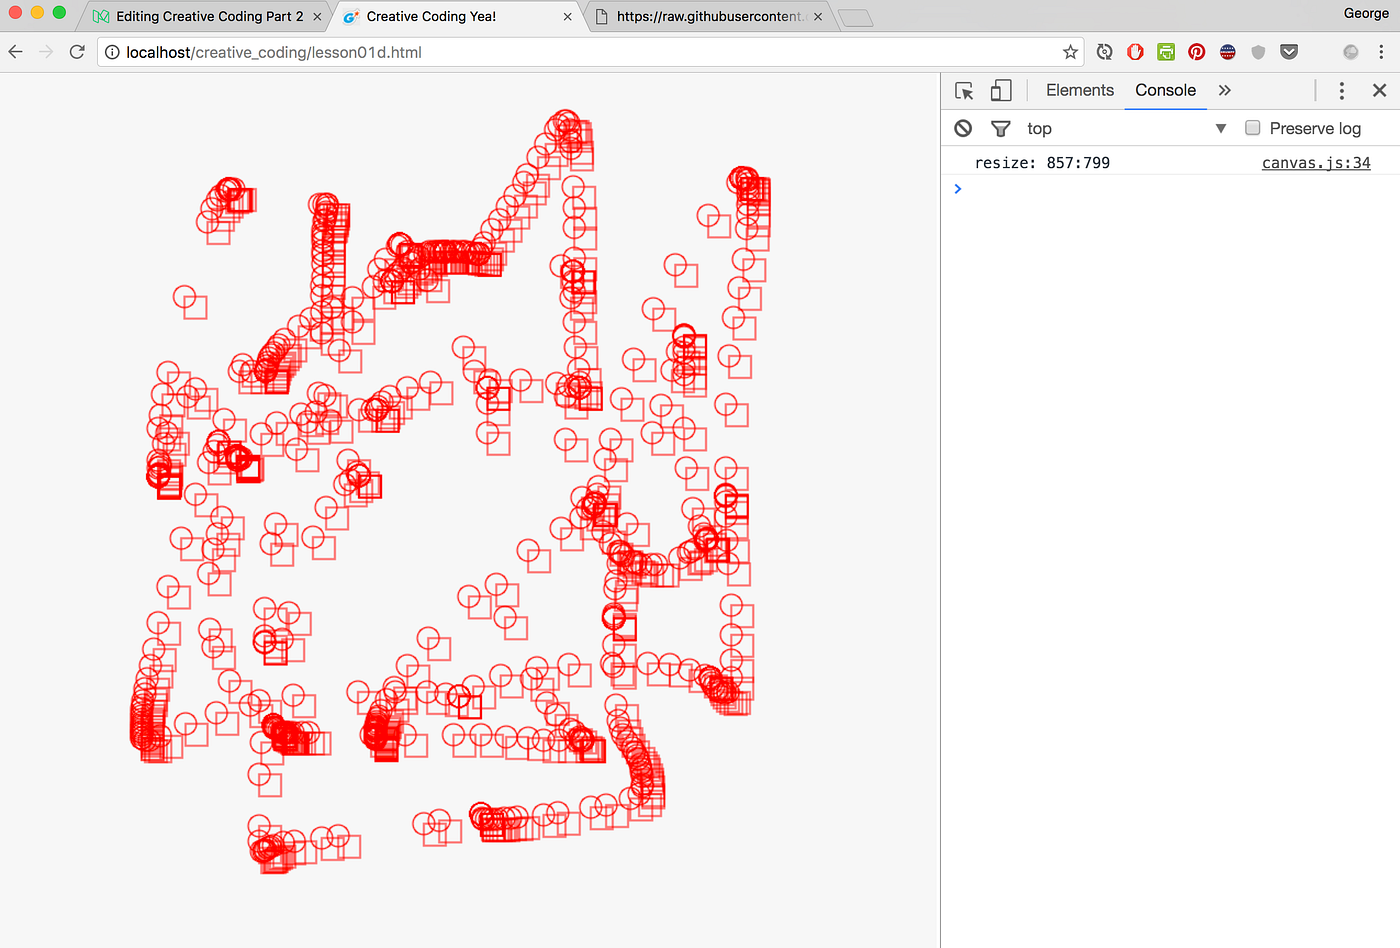Switch to the Elements panel
This screenshot has height=948, width=1400.
click(x=1080, y=90)
